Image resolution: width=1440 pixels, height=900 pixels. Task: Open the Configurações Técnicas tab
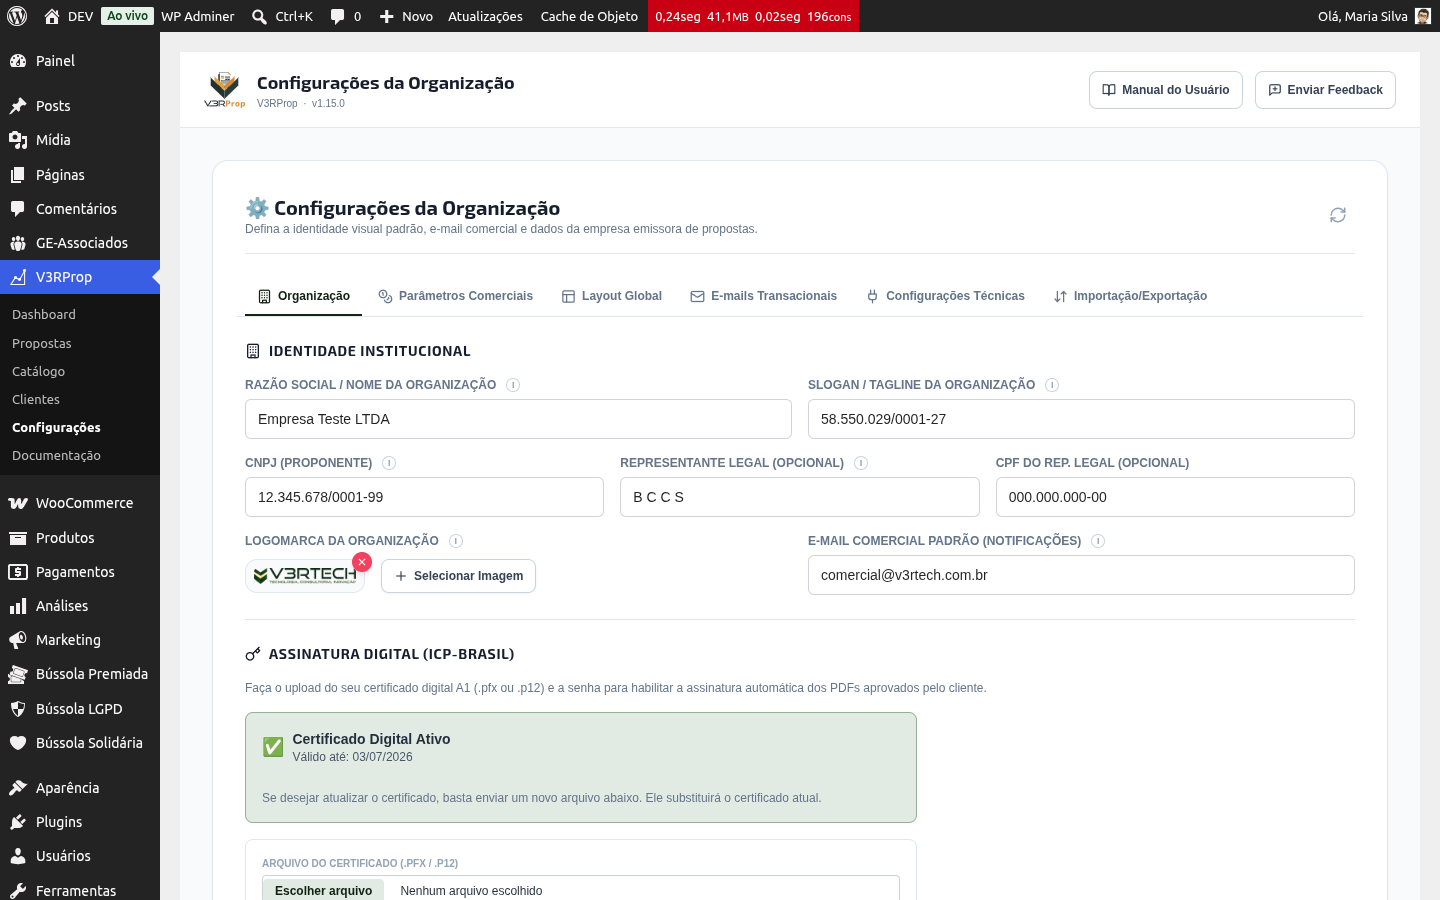945,296
